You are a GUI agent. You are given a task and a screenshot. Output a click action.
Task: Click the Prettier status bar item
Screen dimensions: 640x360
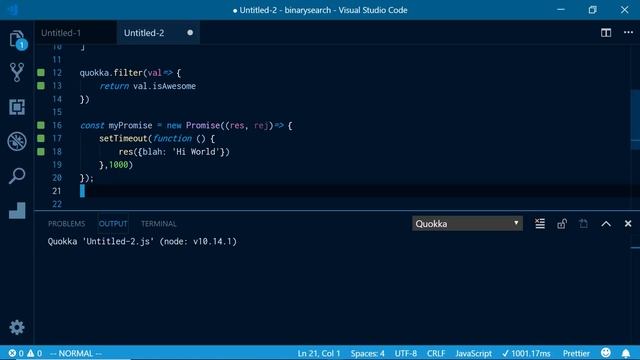576,353
